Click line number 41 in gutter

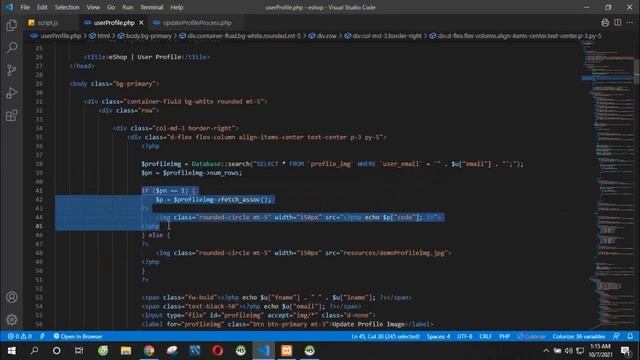point(39,191)
